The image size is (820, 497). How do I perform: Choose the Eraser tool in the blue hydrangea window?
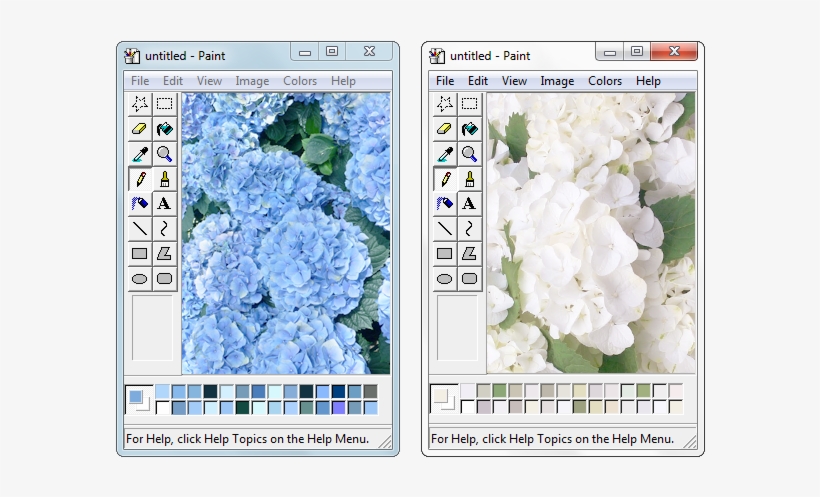click(140, 129)
